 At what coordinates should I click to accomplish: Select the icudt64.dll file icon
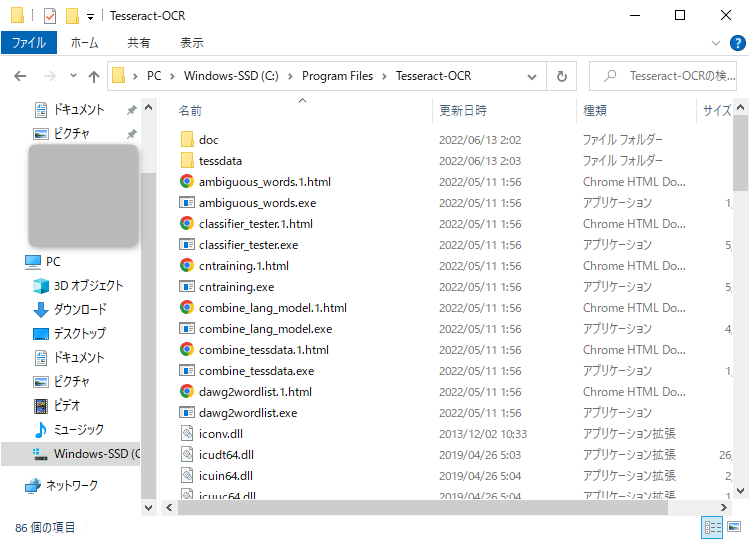pos(187,455)
